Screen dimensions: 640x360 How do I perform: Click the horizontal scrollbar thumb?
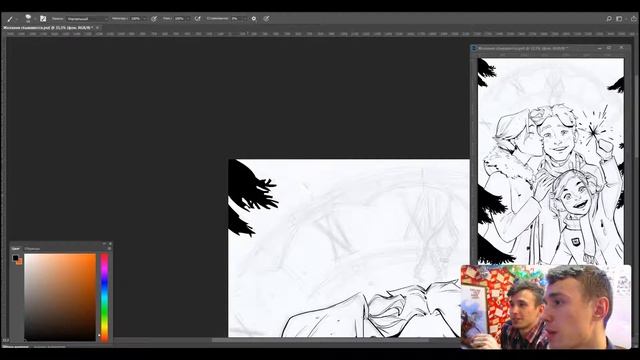[320, 340]
